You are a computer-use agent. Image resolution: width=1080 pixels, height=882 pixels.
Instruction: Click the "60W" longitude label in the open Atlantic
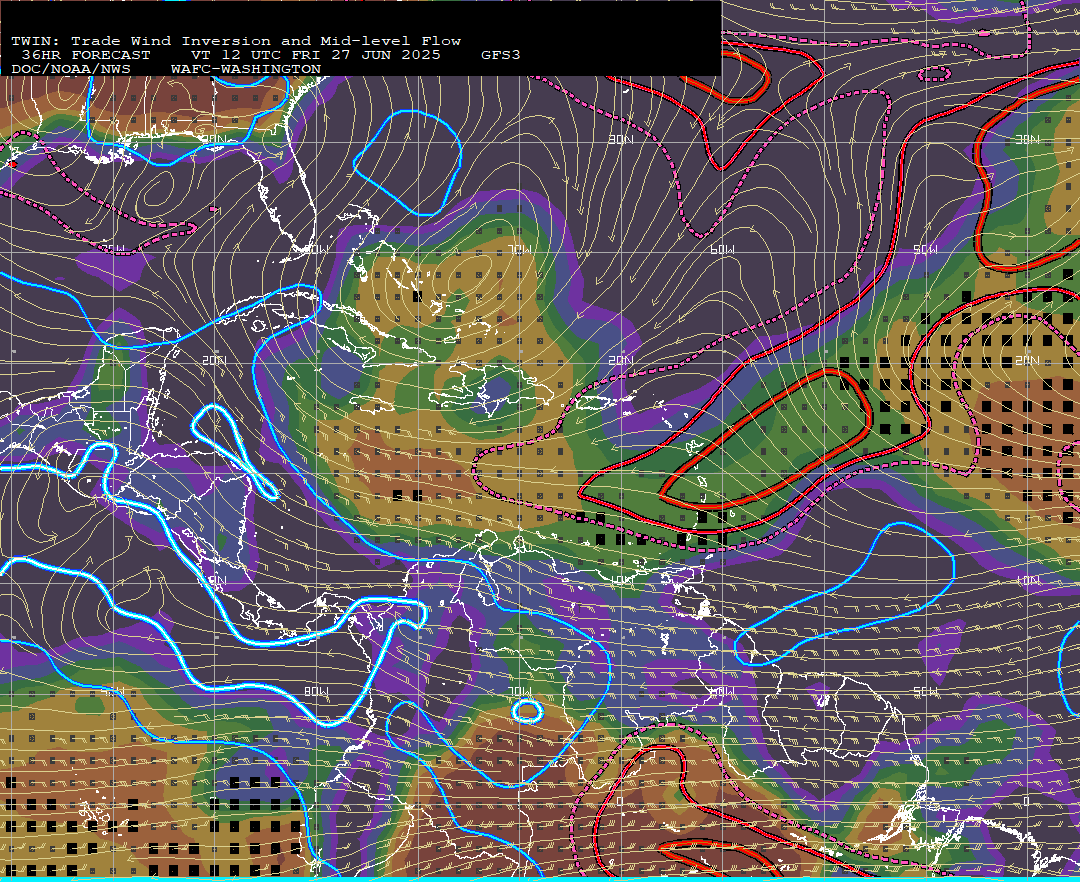point(722,249)
